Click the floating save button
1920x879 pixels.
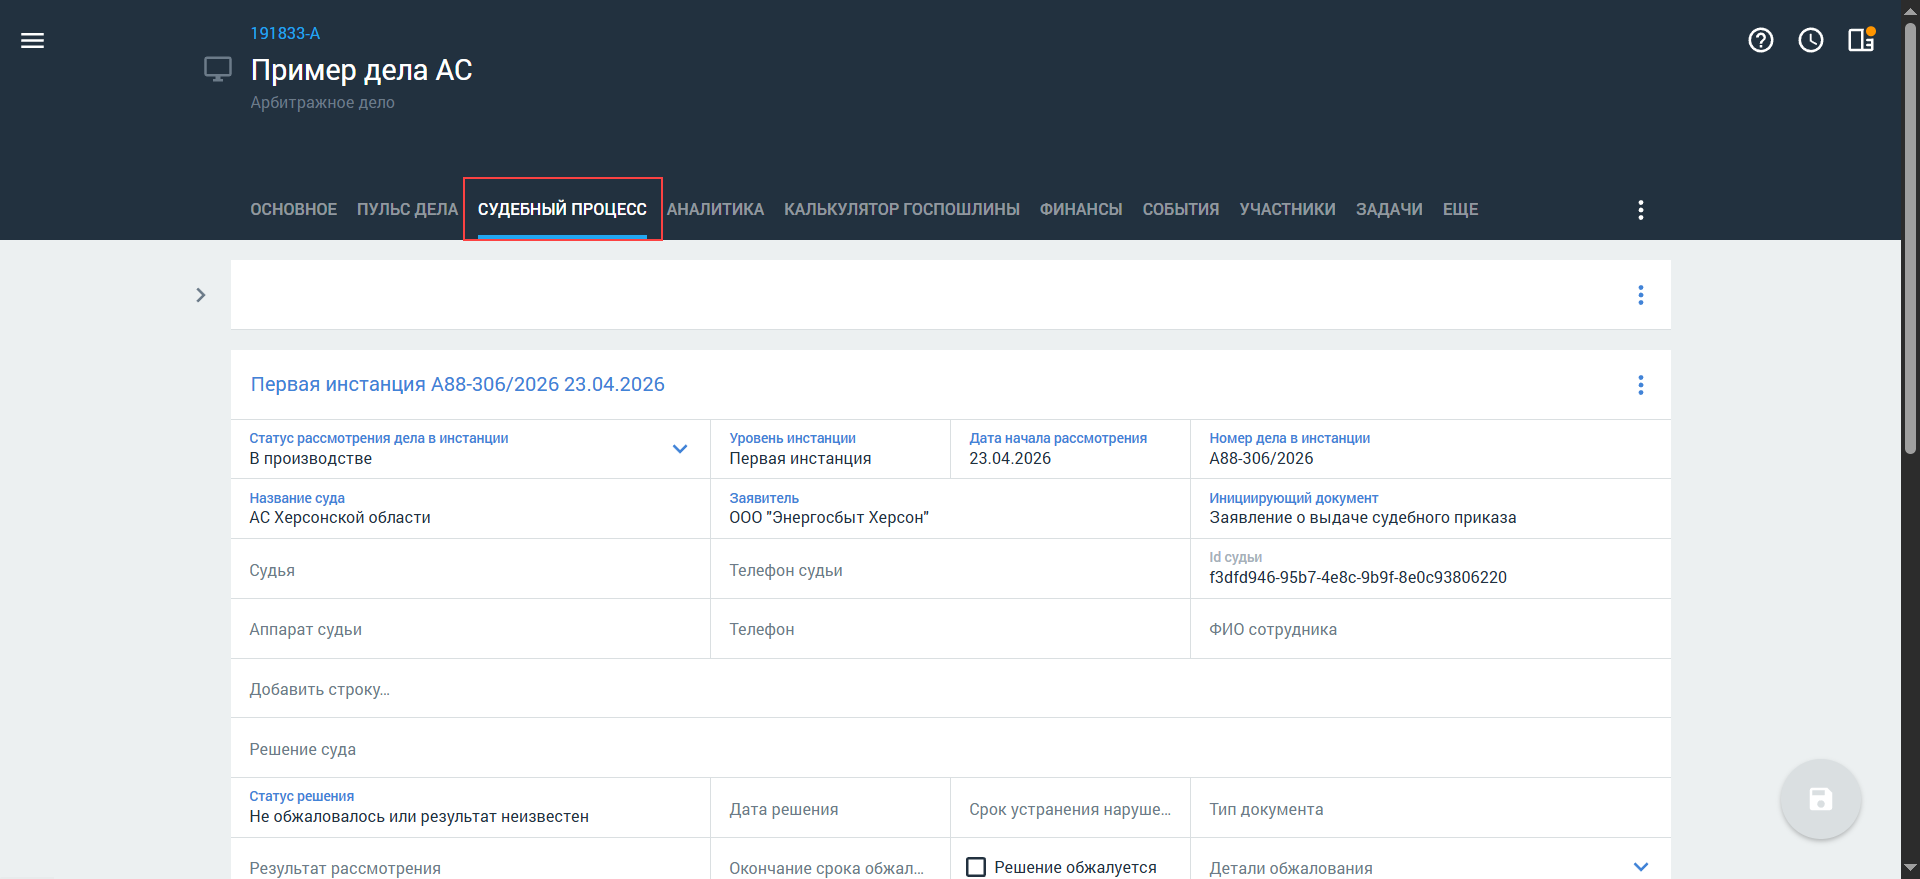(x=1820, y=799)
